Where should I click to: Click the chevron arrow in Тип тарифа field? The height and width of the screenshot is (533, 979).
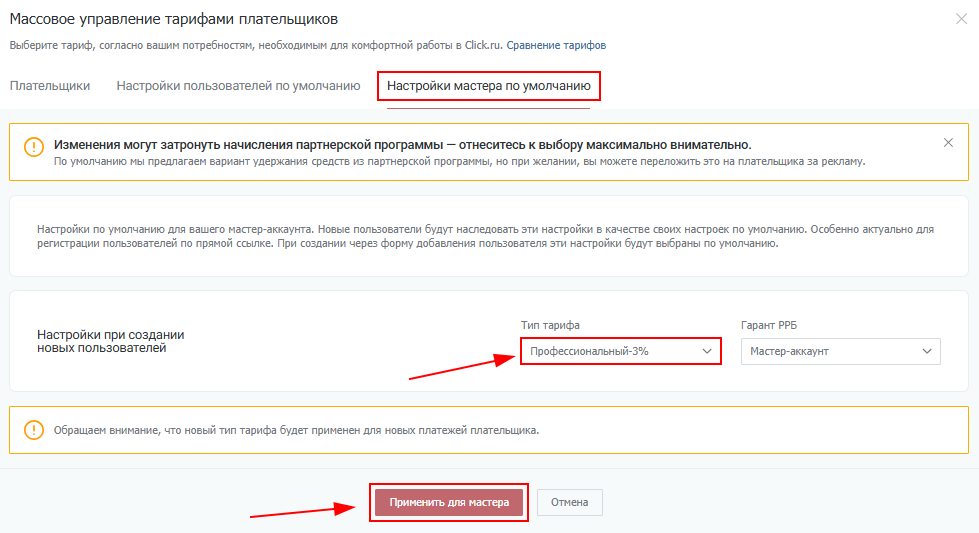coord(708,351)
